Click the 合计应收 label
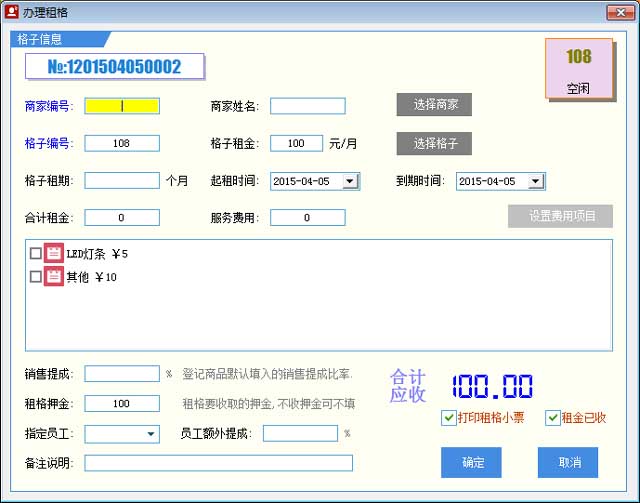The width and height of the screenshot is (640, 503). 407,385
